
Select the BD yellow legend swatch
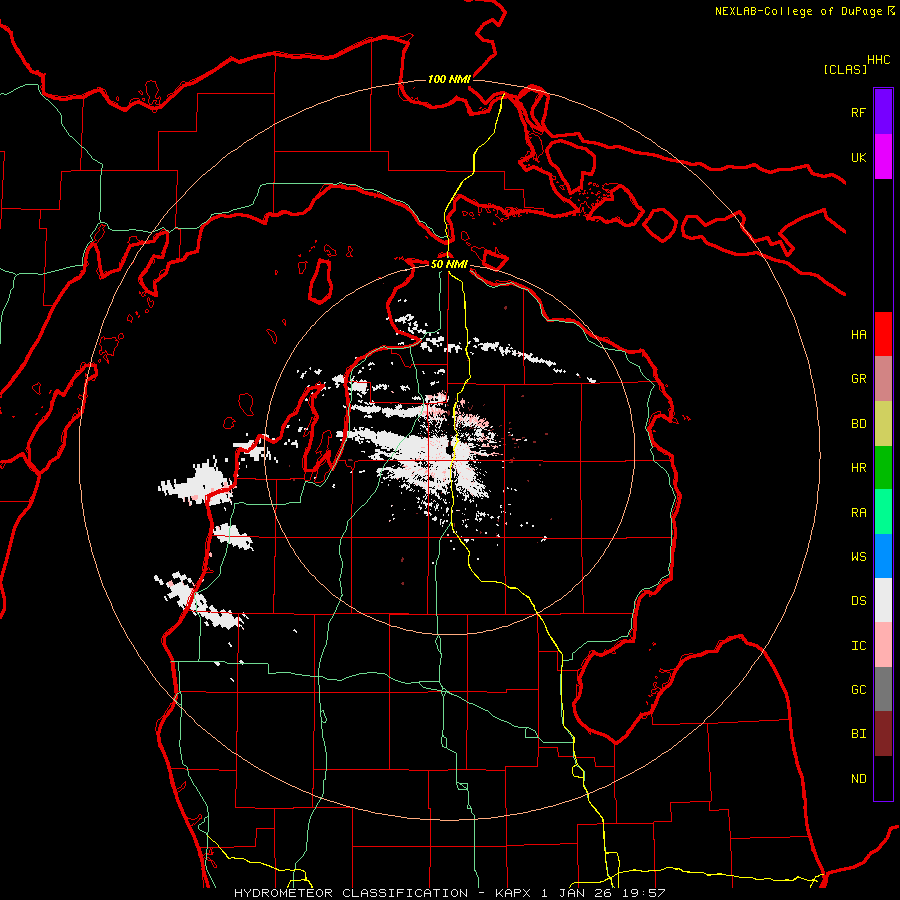pyautogui.click(x=883, y=424)
